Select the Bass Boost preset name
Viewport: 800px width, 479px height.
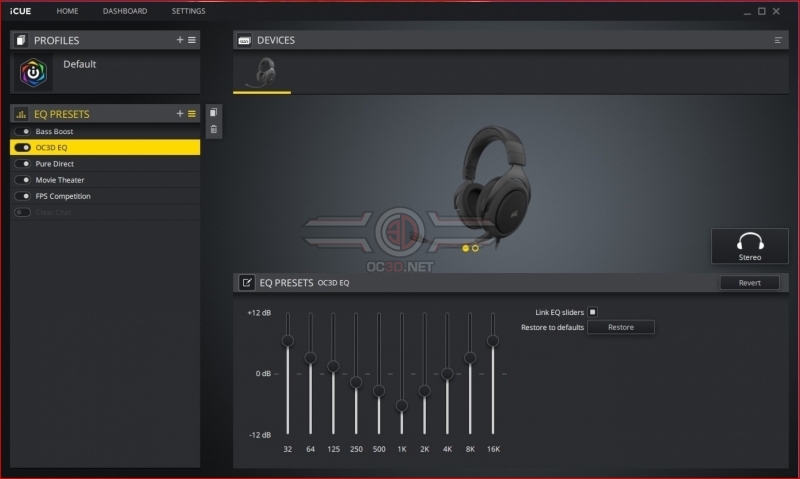pyautogui.click(x=54, y=132)
